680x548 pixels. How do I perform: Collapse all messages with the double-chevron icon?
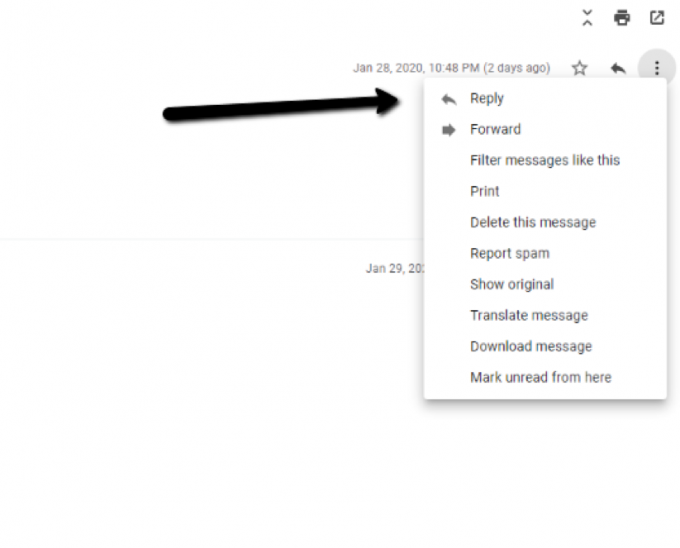click(587, 18)
